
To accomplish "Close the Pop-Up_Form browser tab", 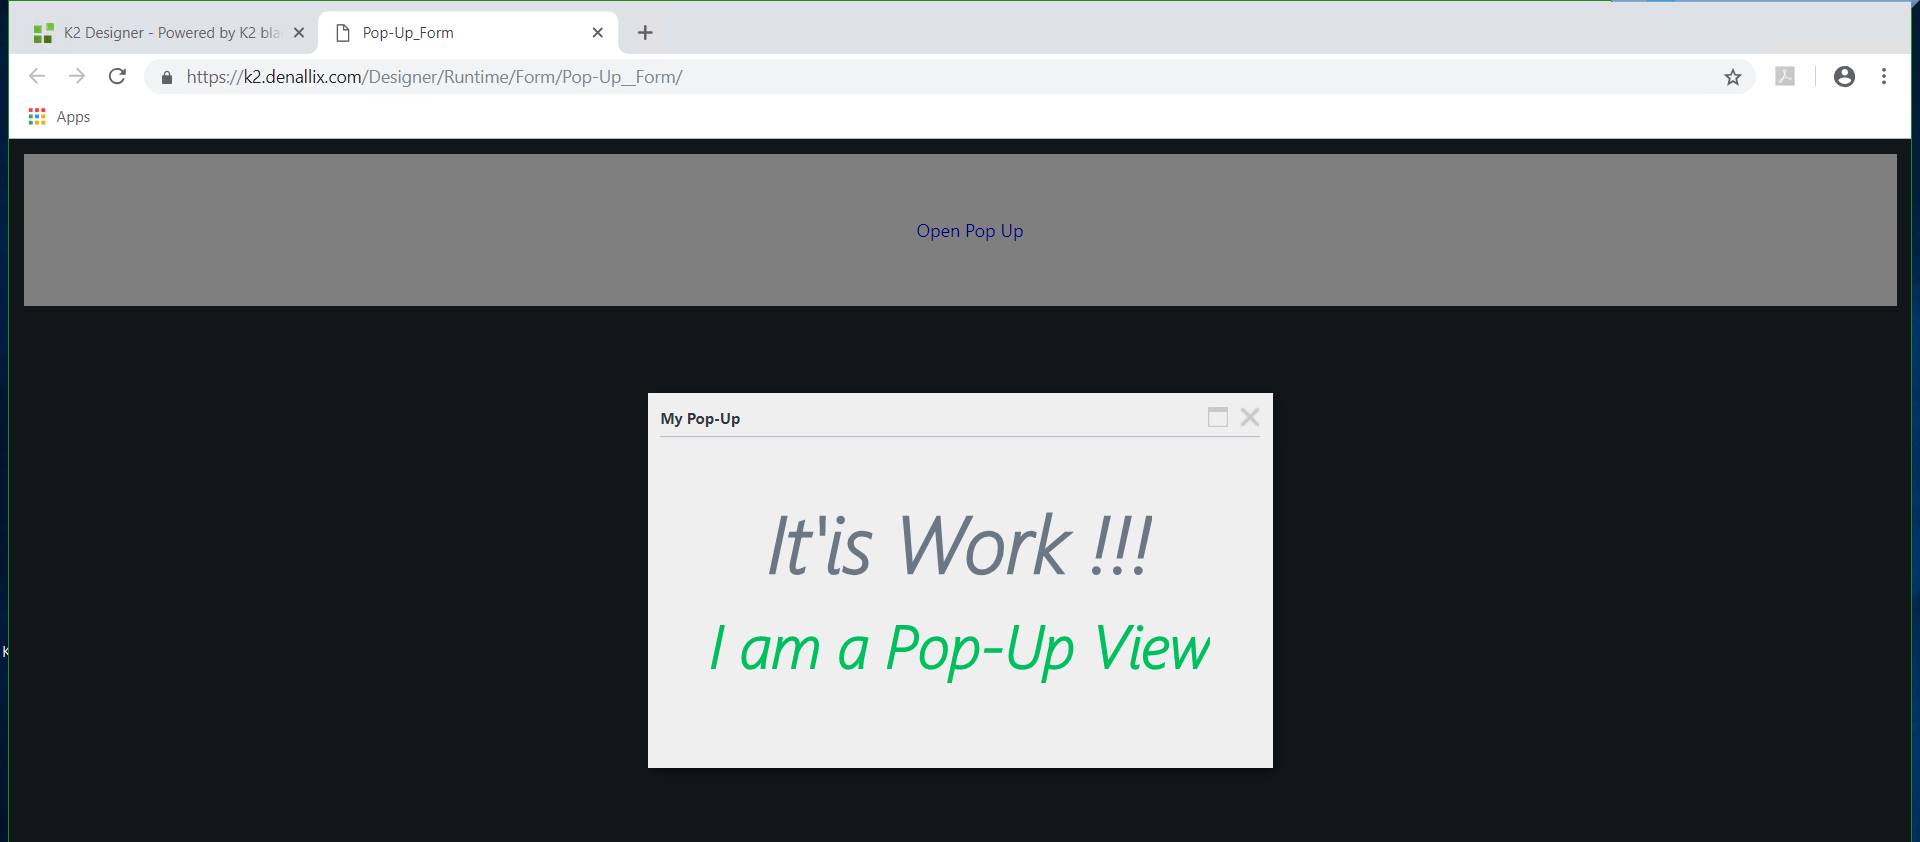I will click(x=597, y=33).
